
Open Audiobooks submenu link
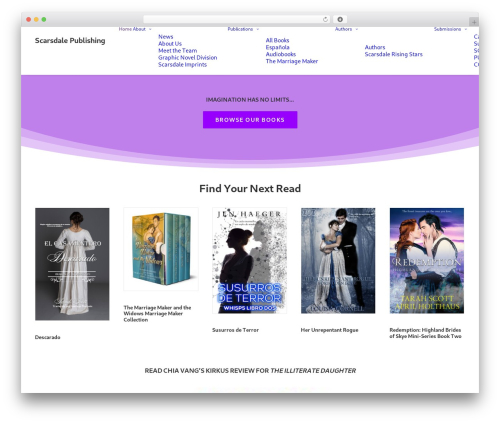pyautogui.click(x=281, y=54)
